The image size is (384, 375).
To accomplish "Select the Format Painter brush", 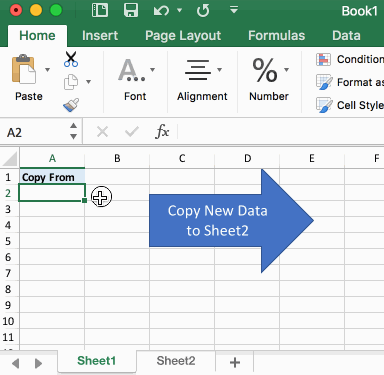I will pyautogui.click(x=71, y=105).
